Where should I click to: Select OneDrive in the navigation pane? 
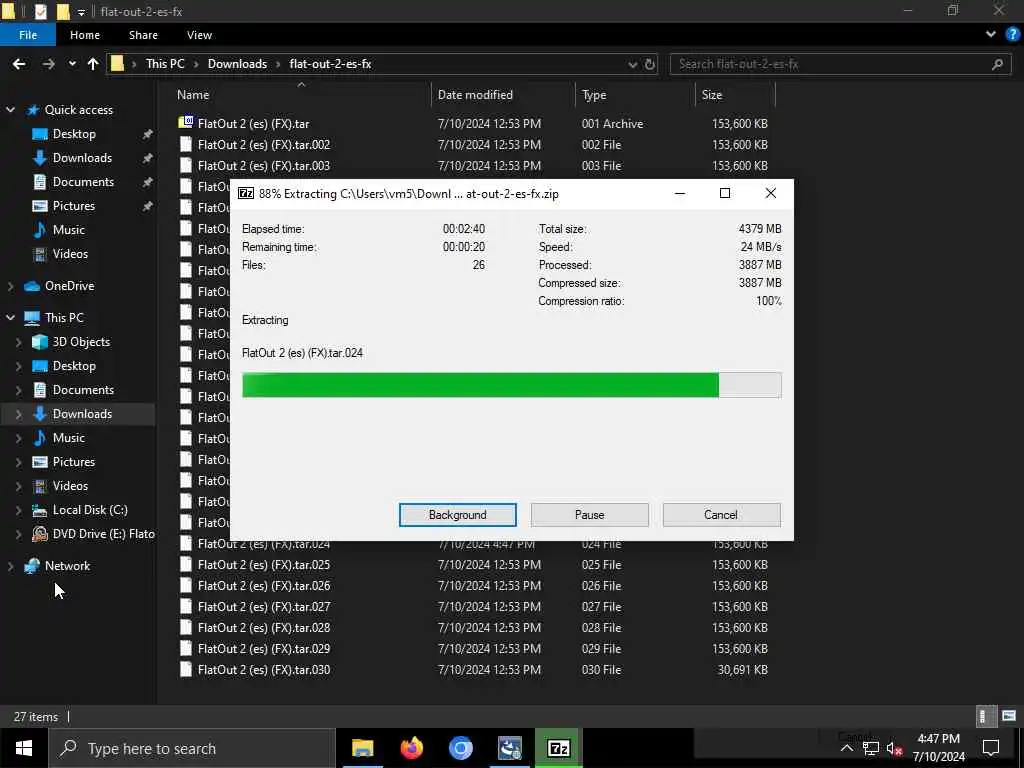click(69, 286)
